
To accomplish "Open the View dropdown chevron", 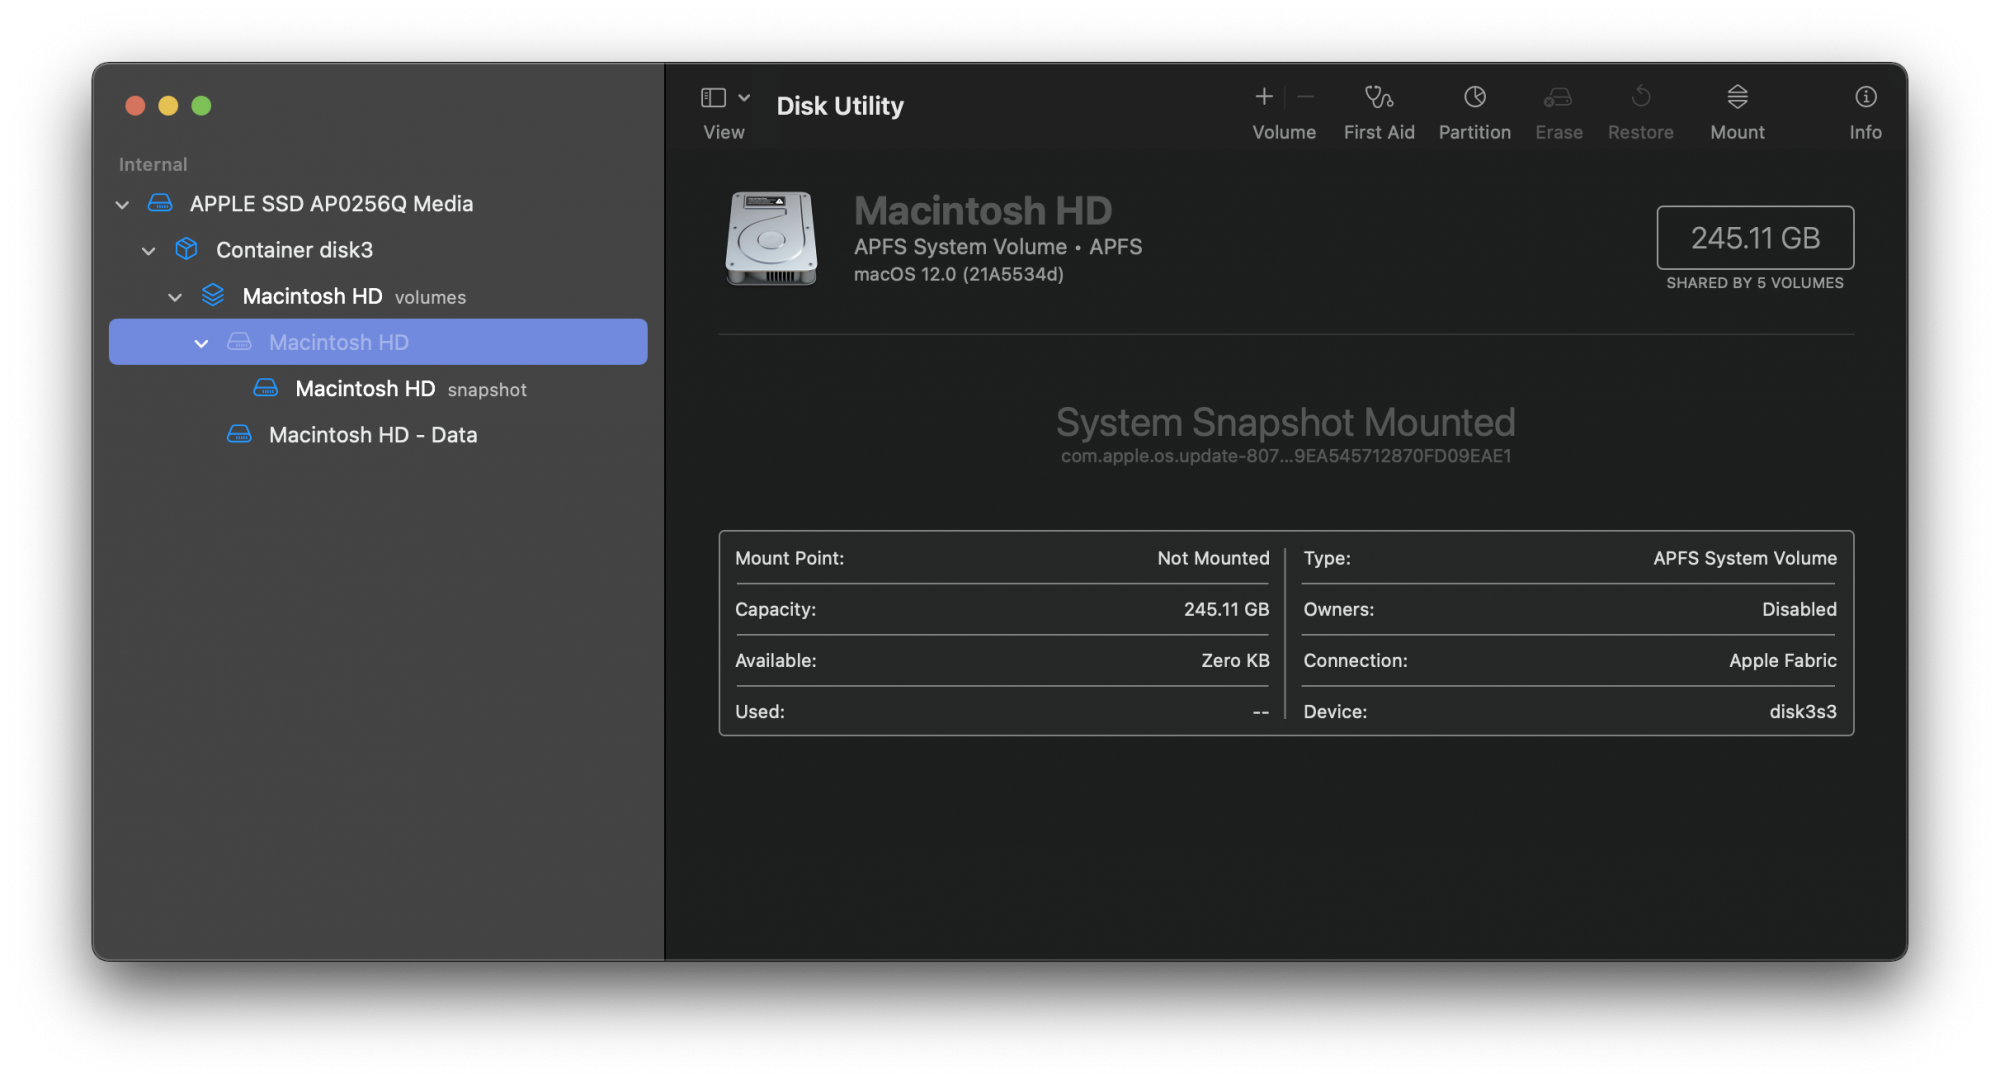I will click(744, 97).
